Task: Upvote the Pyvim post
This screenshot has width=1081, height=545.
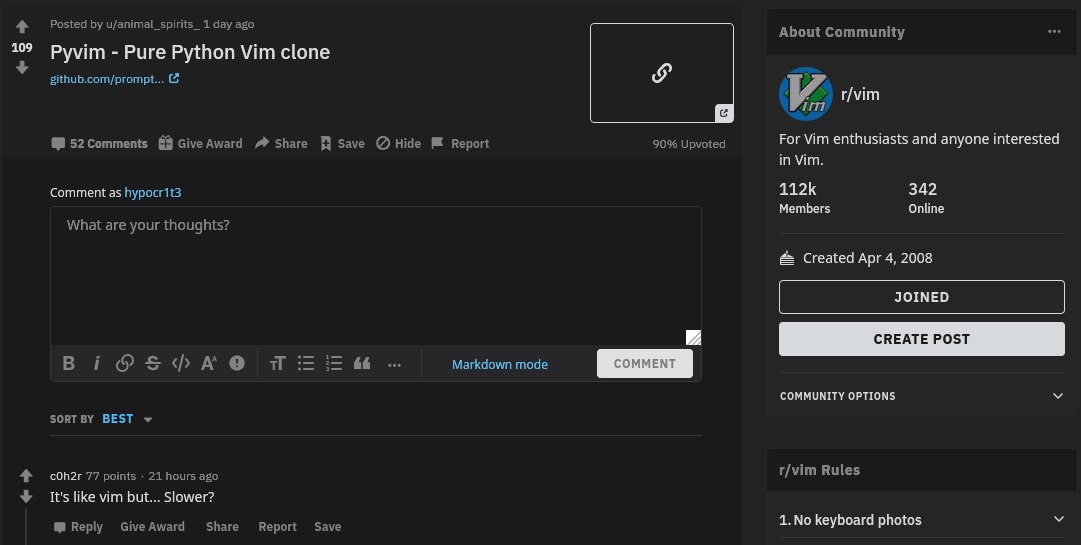Action: (22, 27)
